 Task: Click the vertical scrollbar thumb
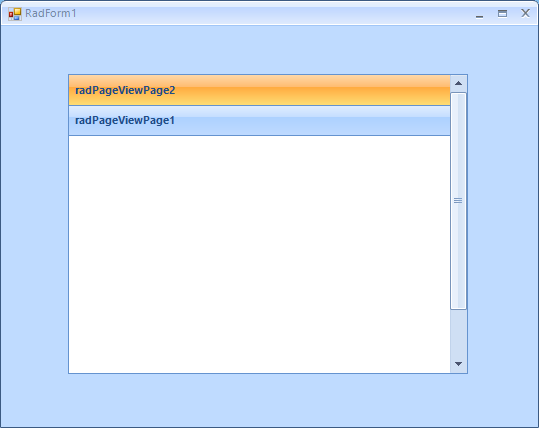[458, 201]
